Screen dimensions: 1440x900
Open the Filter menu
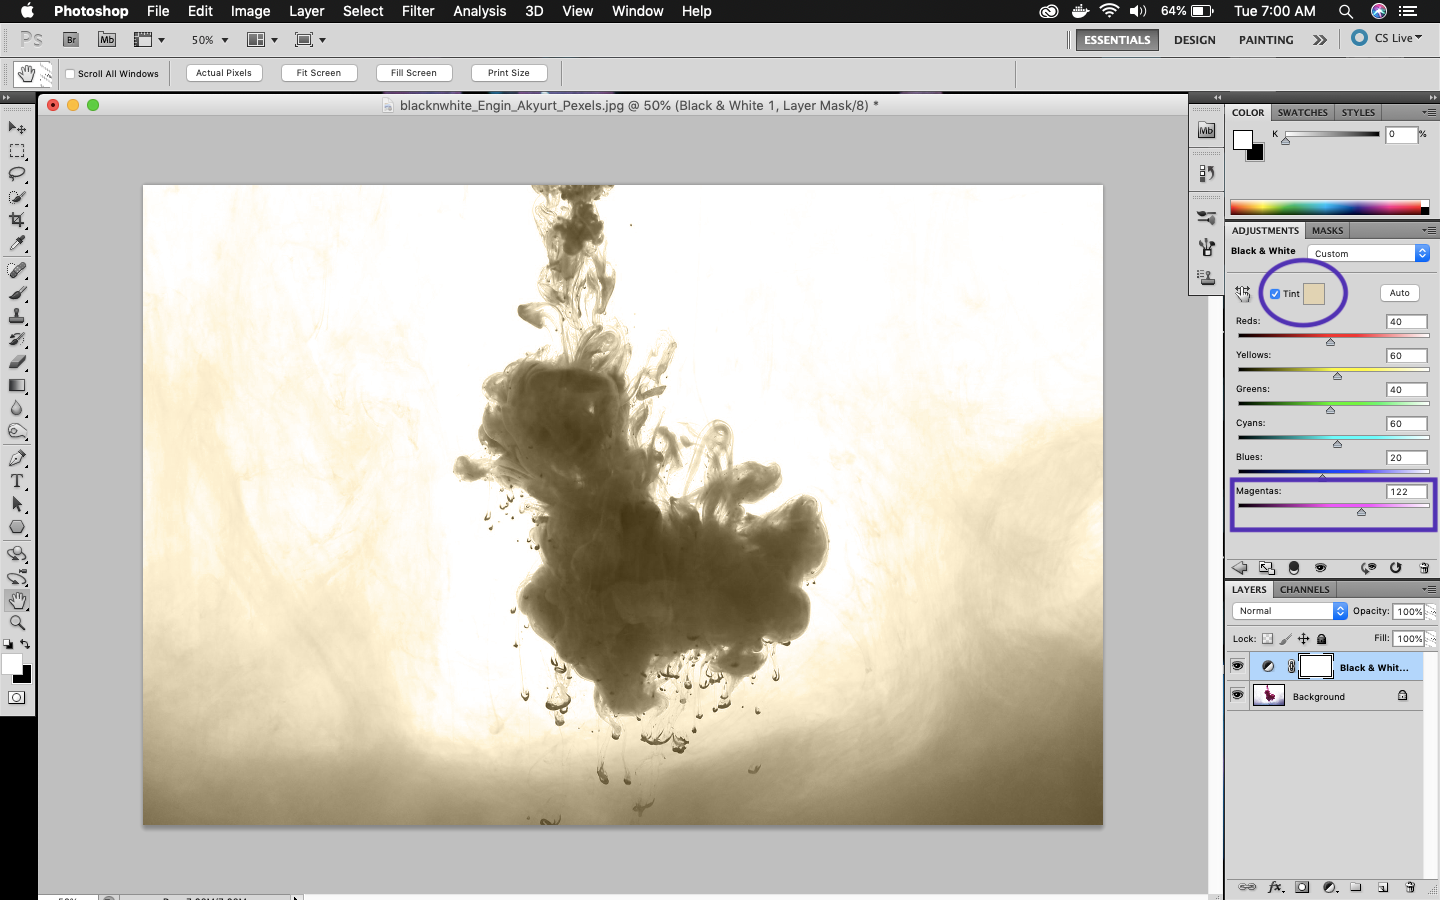click(x=418, y=11)
